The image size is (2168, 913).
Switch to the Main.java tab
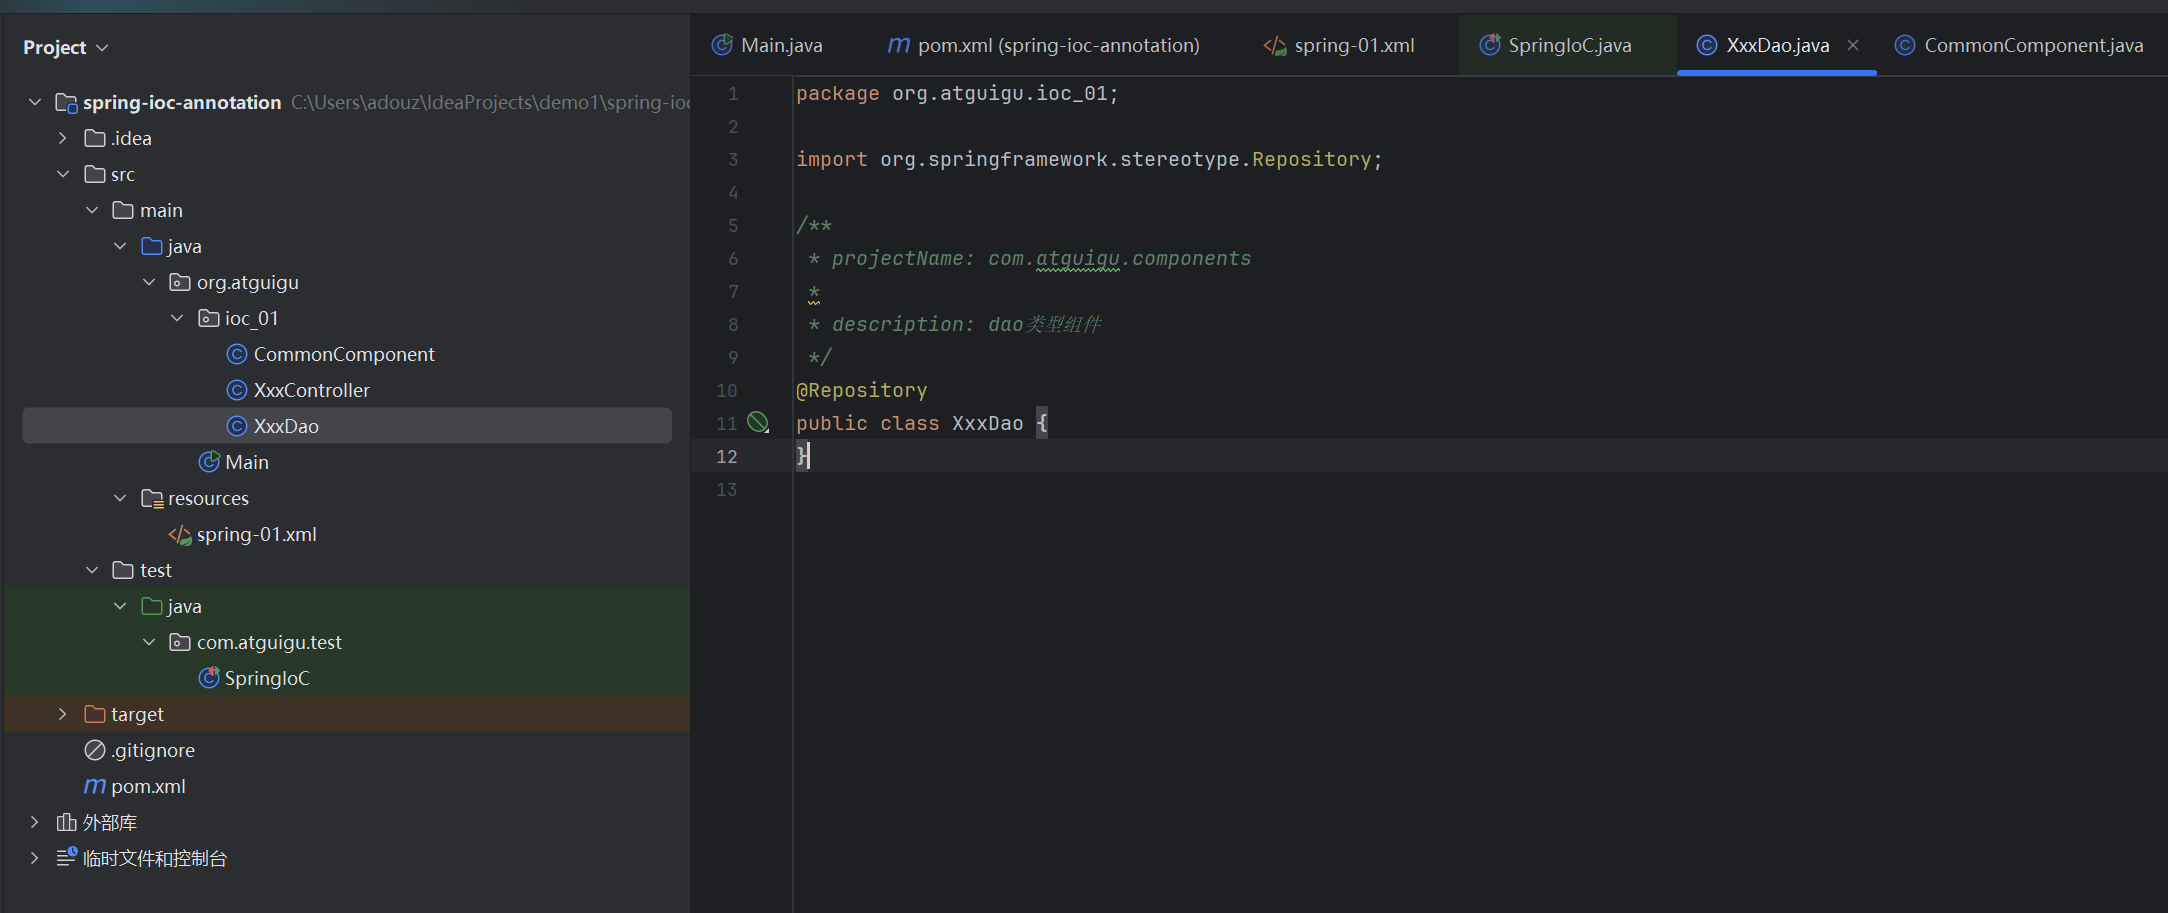[780, 45]
